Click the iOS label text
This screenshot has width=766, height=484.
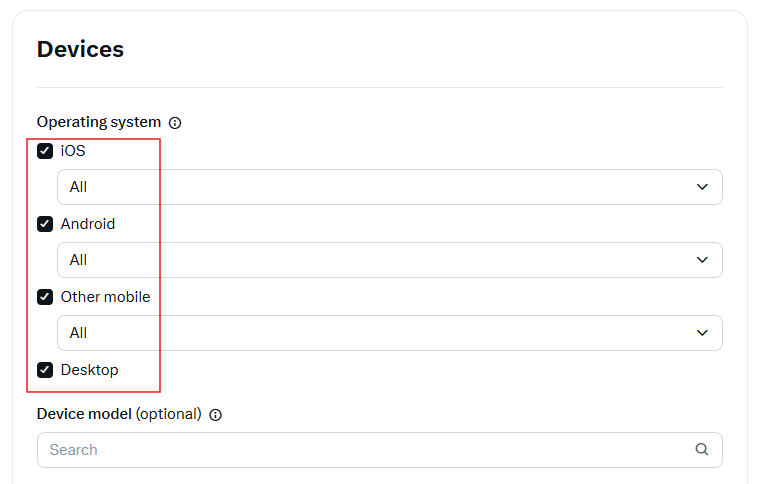[x=73, y=151]
